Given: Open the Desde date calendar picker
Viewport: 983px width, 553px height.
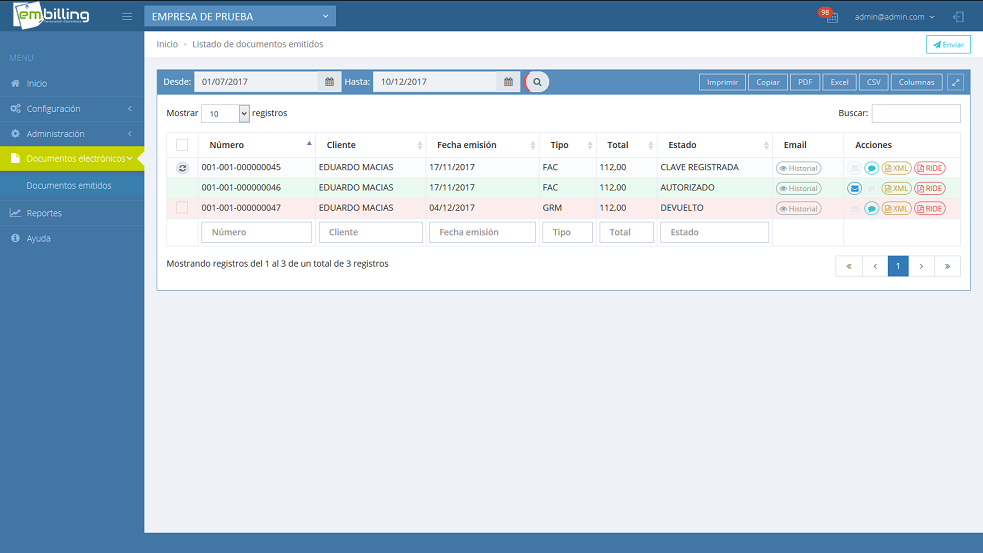Looking at the screenshot, I should (331, 82).
